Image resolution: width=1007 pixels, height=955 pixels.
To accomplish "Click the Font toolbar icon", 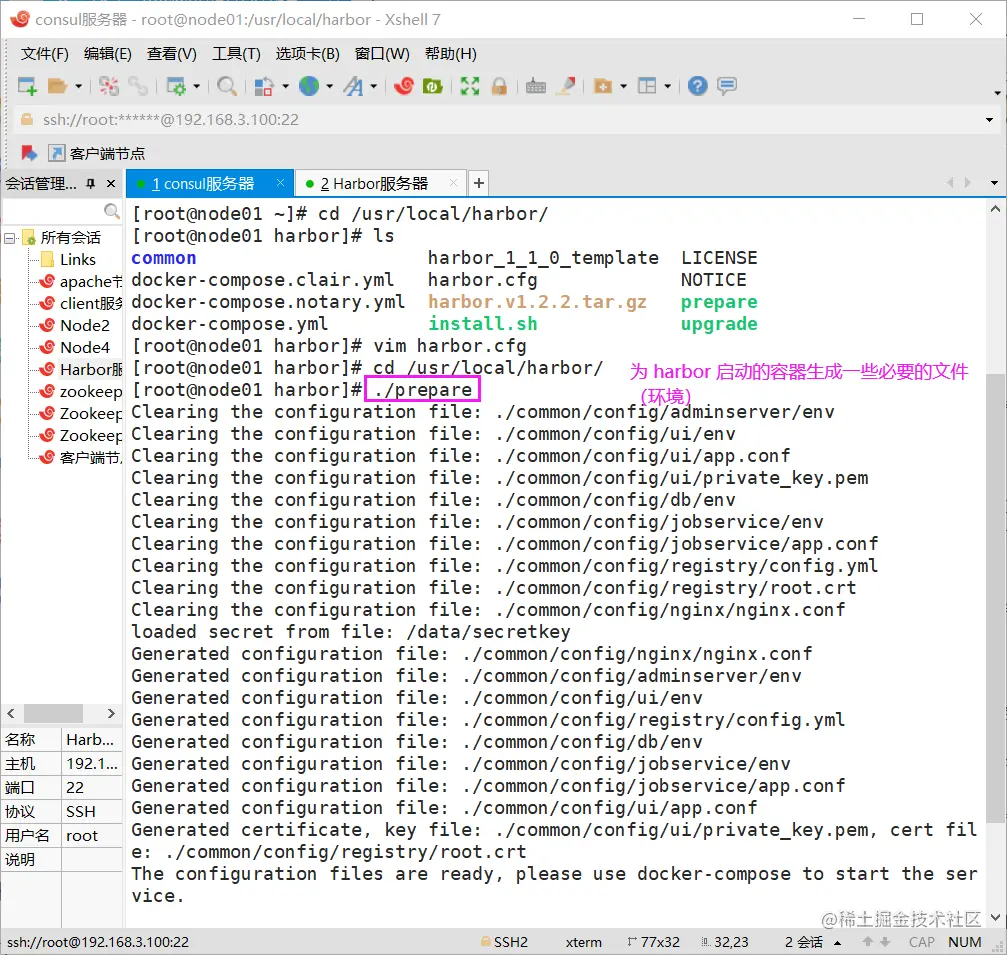I will tap(353, 85).
